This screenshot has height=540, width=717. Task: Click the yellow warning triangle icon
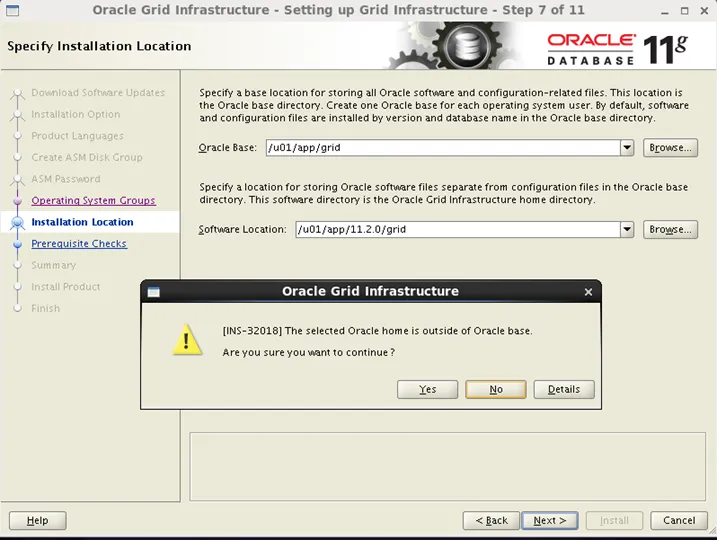tap(187, 340)
